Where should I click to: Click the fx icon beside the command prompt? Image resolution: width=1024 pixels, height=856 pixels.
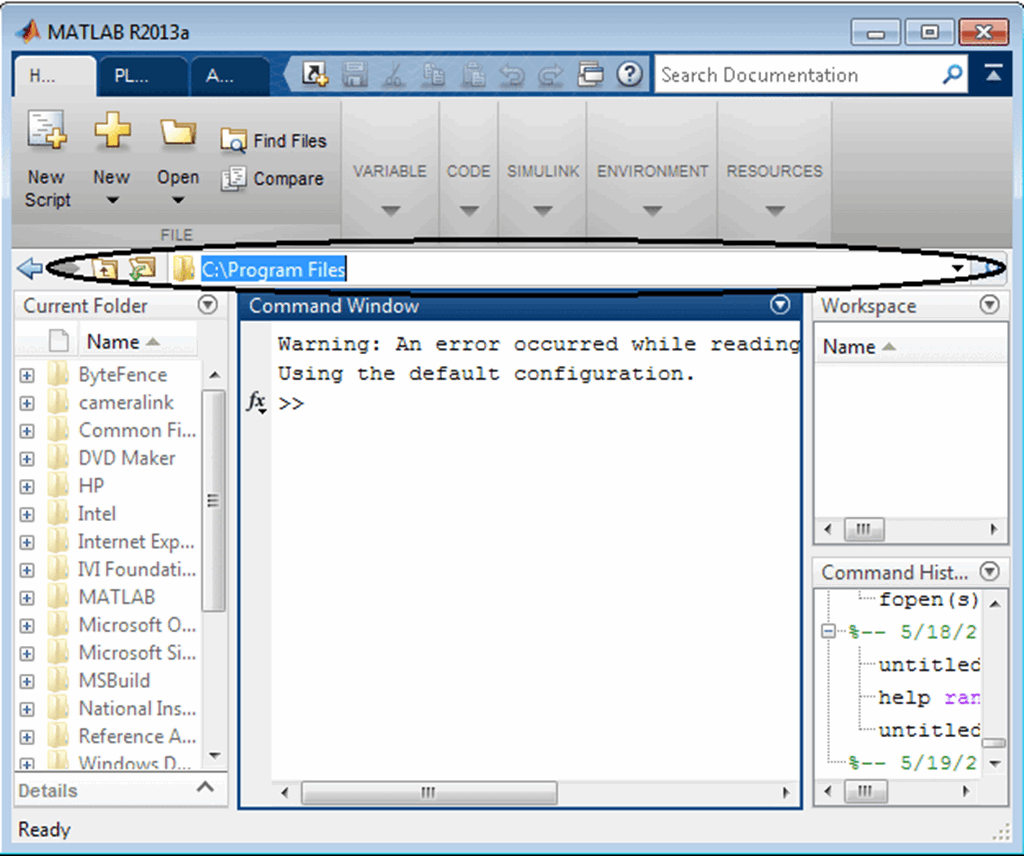tap(257, 403)
